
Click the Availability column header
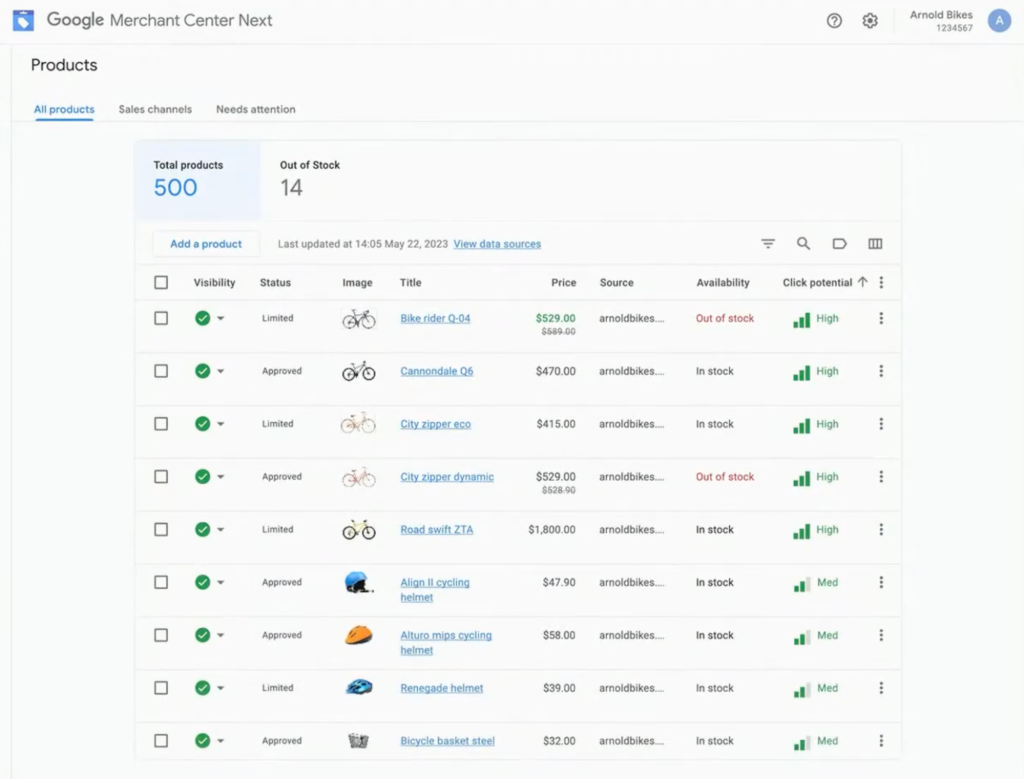723,282
